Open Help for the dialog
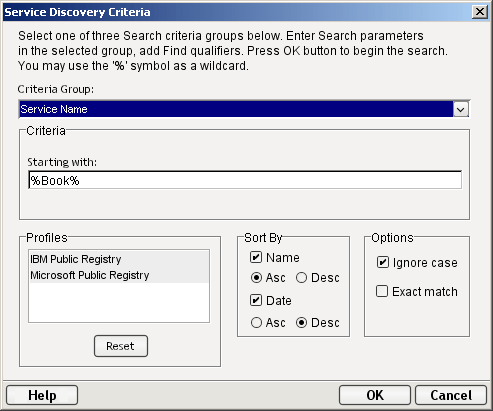 (42, 395)
